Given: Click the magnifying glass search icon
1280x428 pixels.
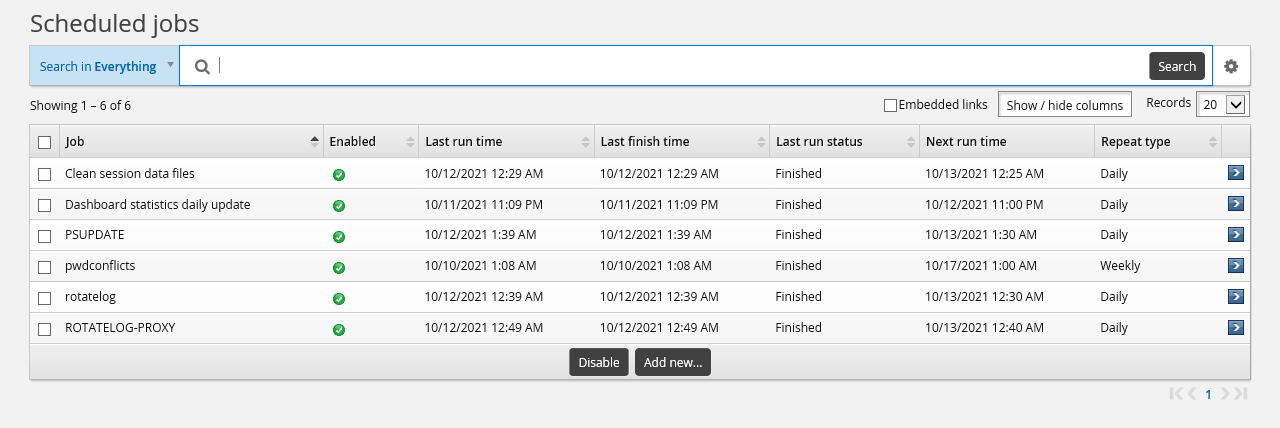Looking at the screenshot, I should click(x=202, y=67).
